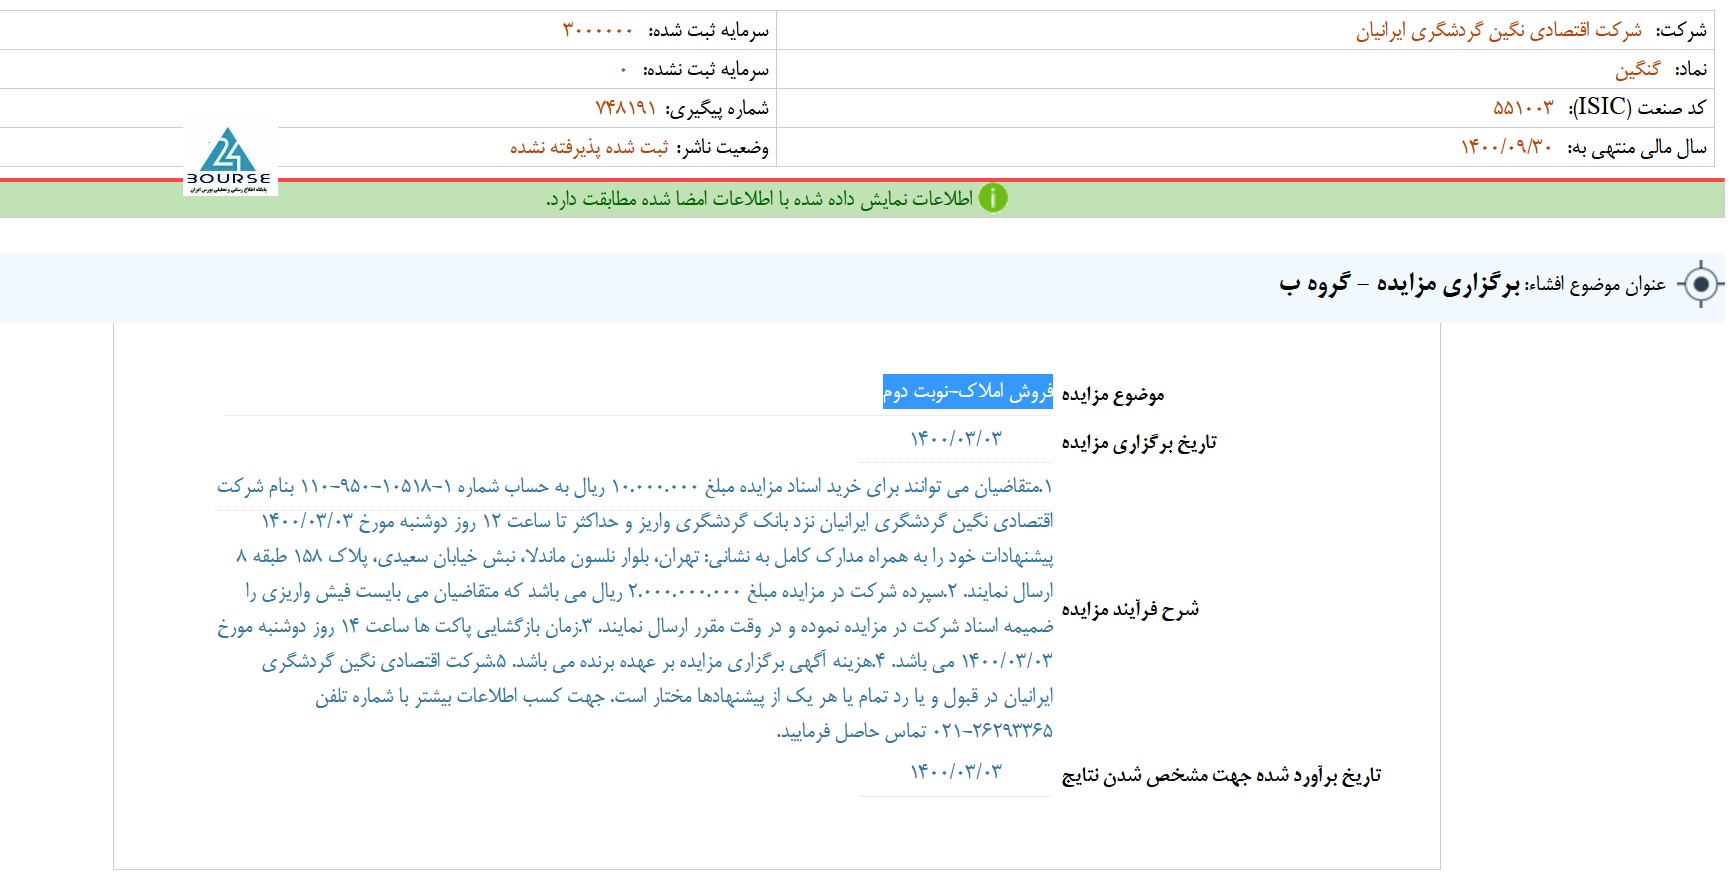Click the label عنوان موضوع افشاء
This screenshot has width=1735, height=873.
(x=1595, y=286)
